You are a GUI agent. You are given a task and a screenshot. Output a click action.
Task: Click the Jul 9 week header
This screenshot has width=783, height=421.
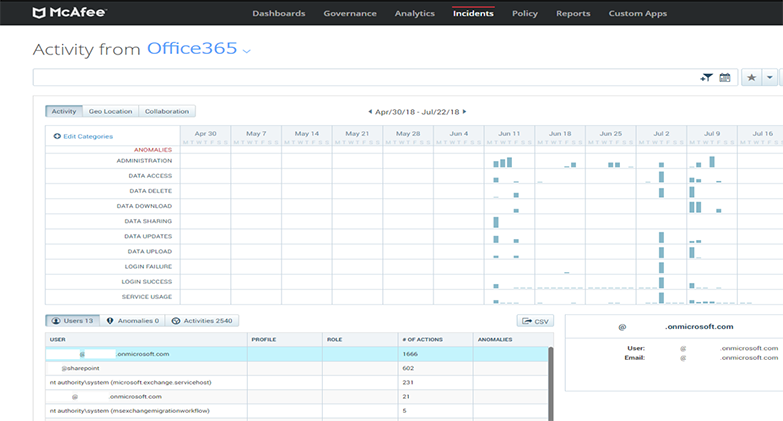point(712,133)
